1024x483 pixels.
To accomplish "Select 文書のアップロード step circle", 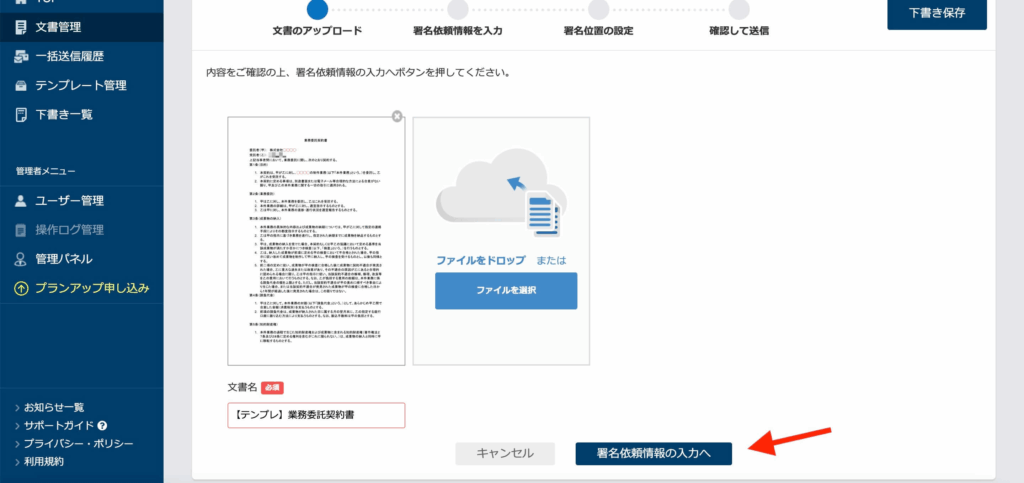I will pos(317,9).
